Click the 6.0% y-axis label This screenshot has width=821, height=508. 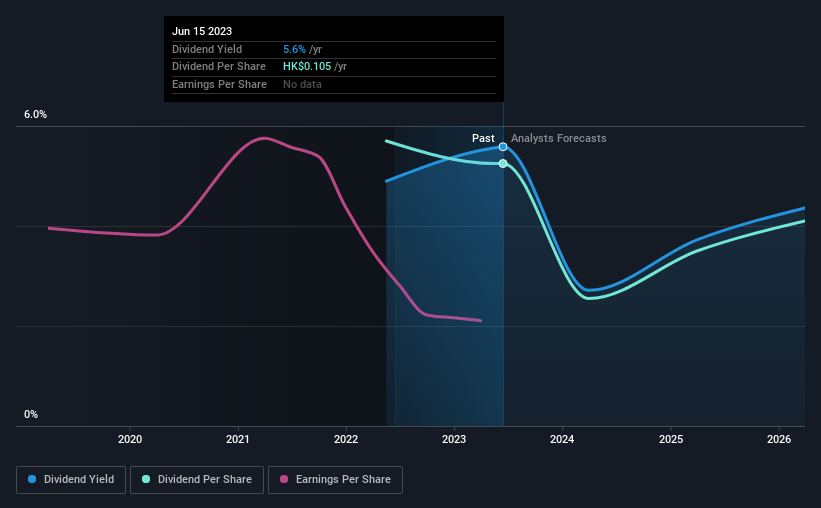[x=36, y=115]
